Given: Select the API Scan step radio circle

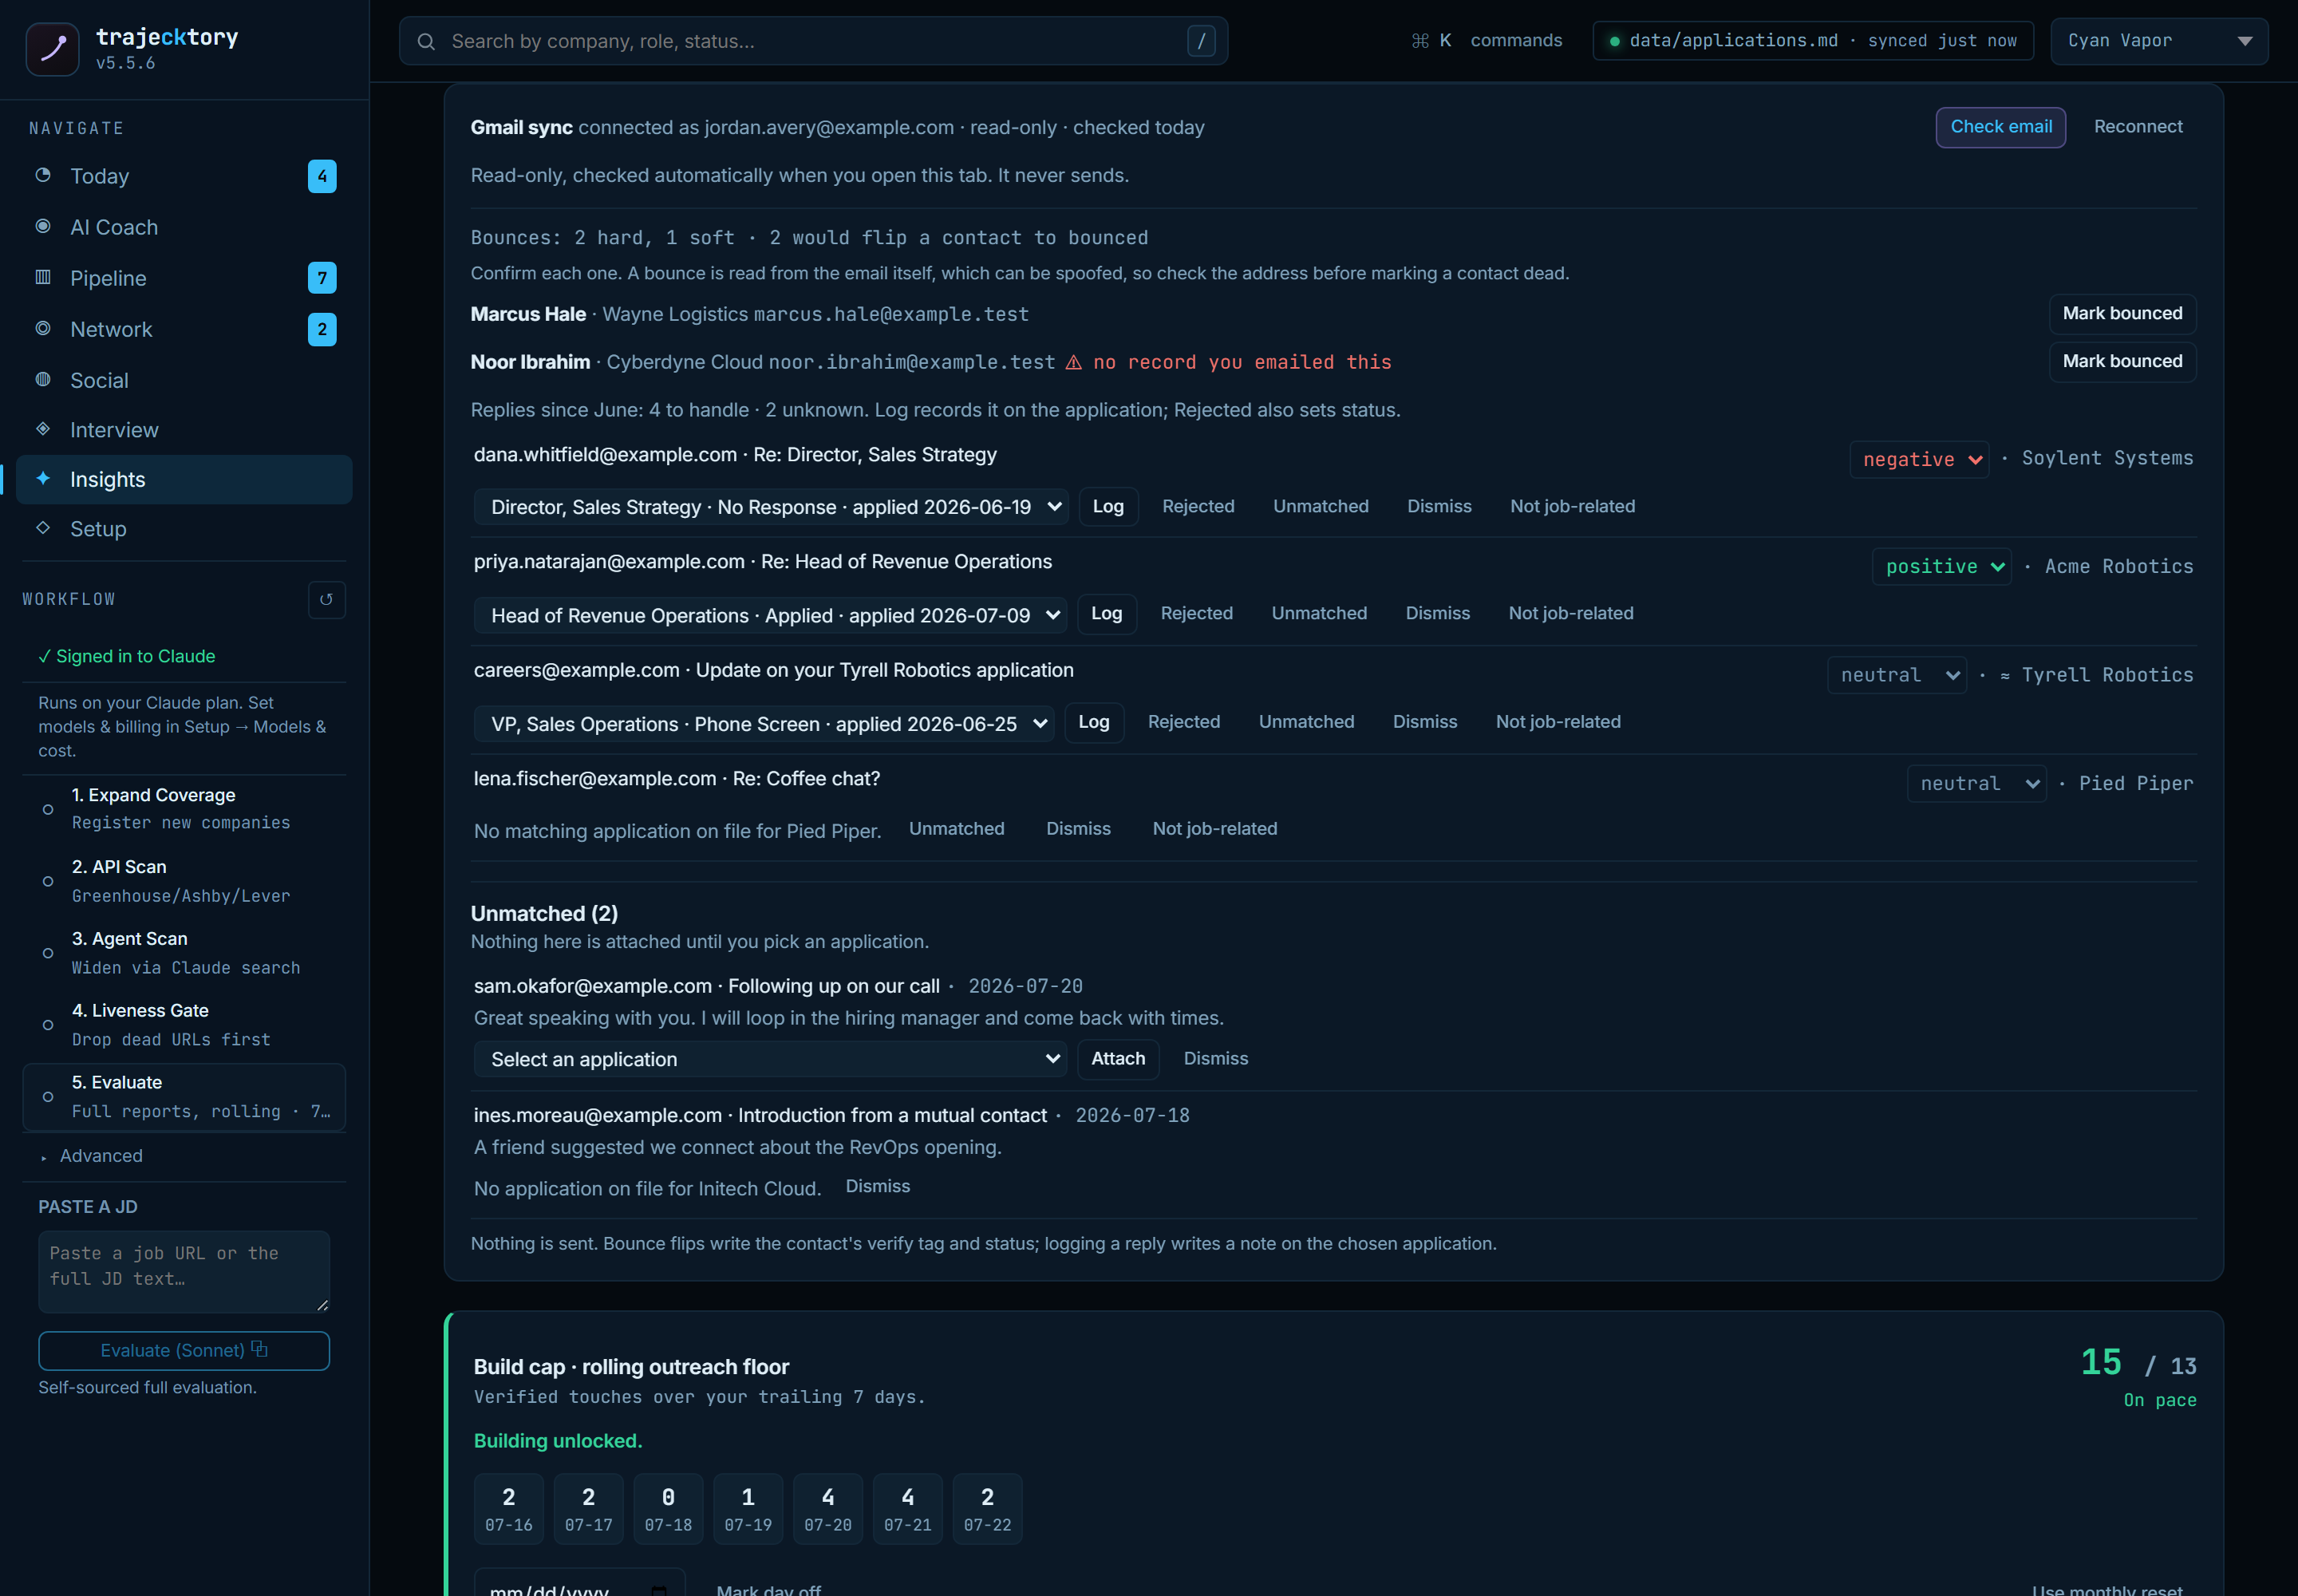Looking at the screenshot, I should [x=48, y=881].
